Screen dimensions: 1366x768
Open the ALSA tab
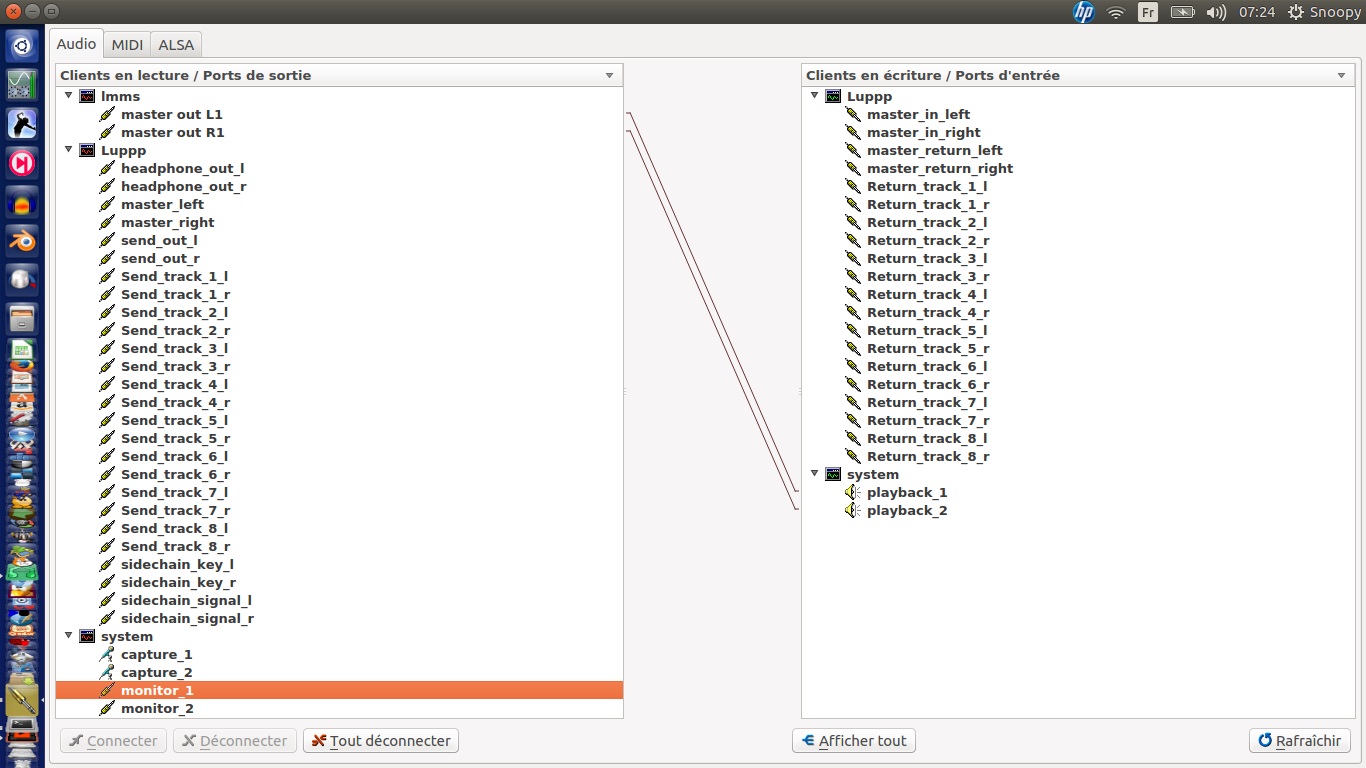(x=177, y=45)
